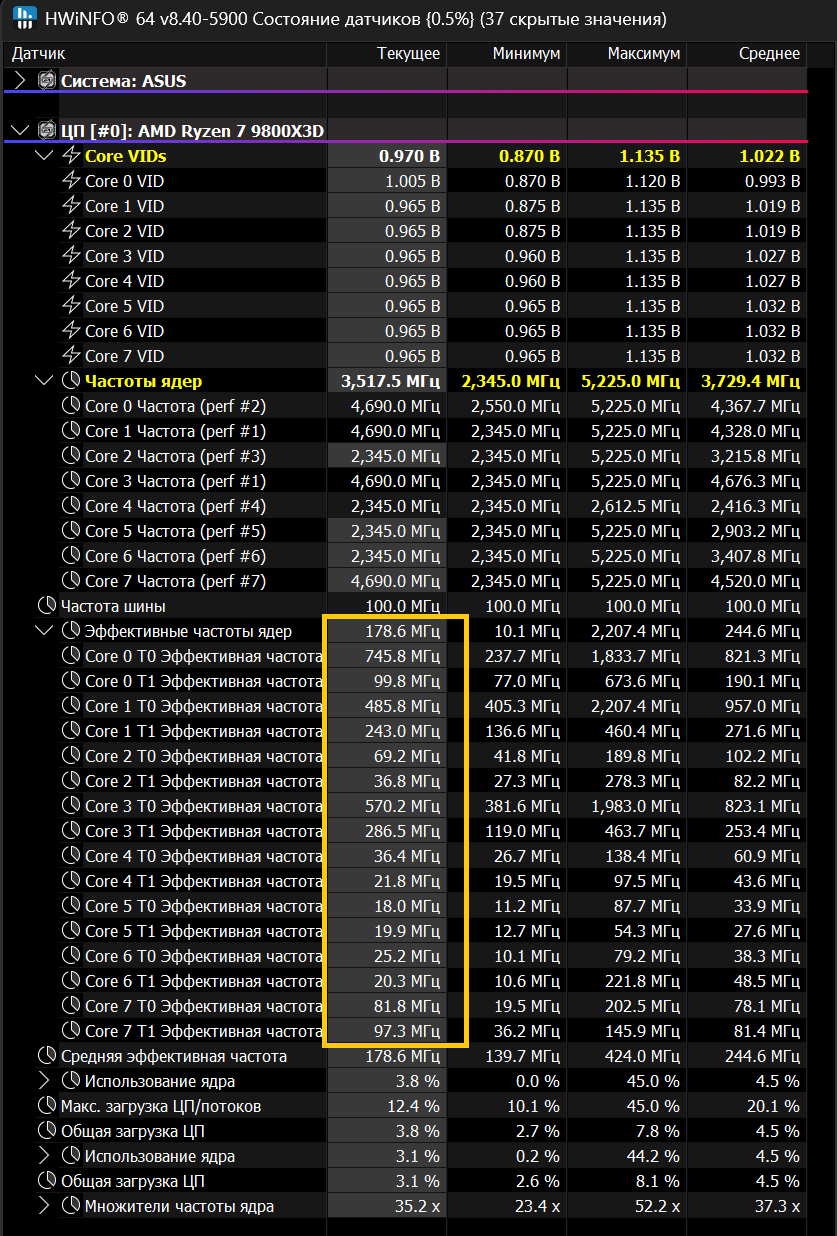Viewport: 837px width, 1236px height.
Task: Click the clock icon of Core 0 Частота (perf #2)
Action: (71, 405)
